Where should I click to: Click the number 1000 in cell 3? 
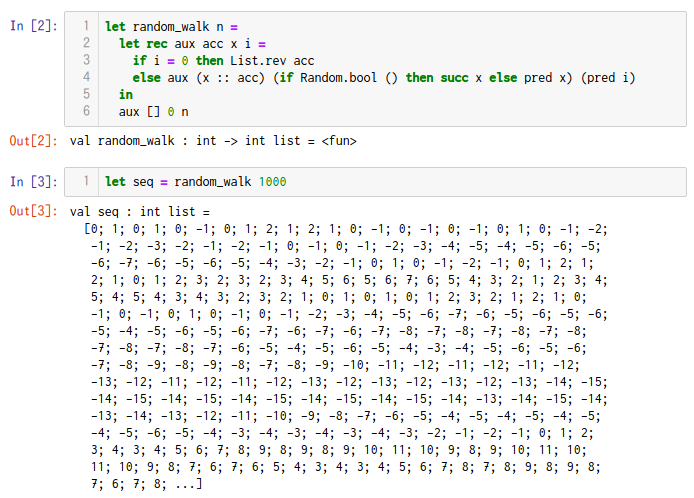[273, 181]
